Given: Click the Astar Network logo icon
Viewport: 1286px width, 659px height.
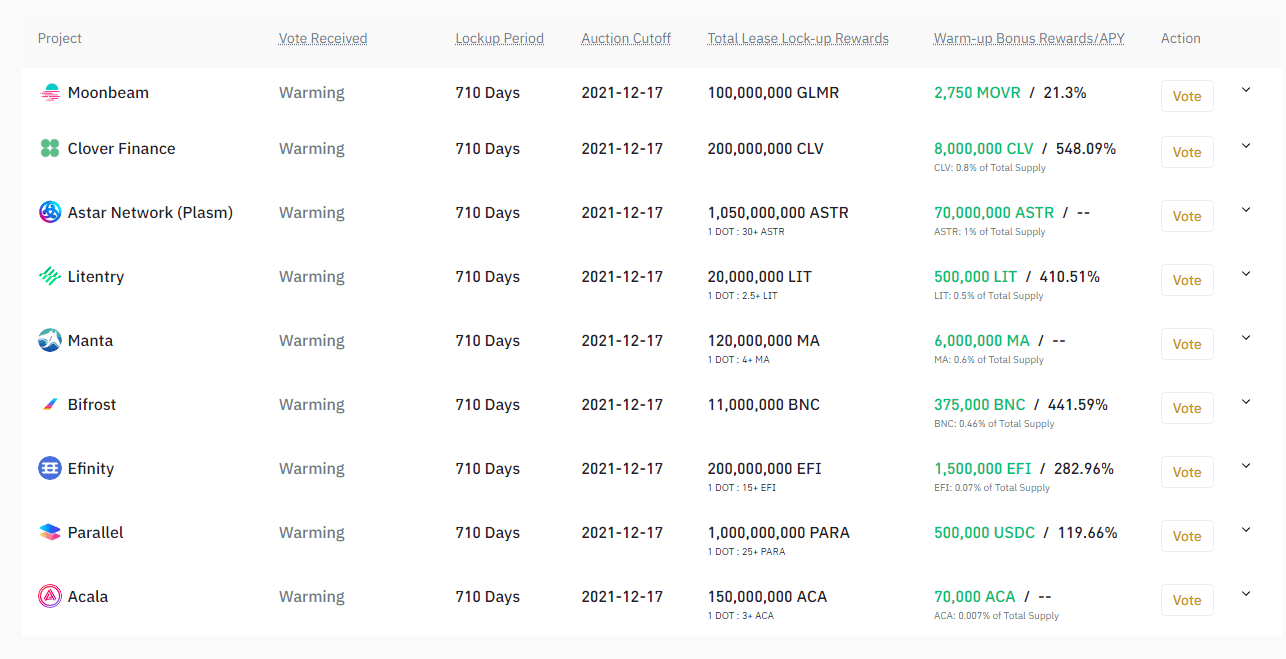Looking at the screenshot, I should (x=50, y=213).
